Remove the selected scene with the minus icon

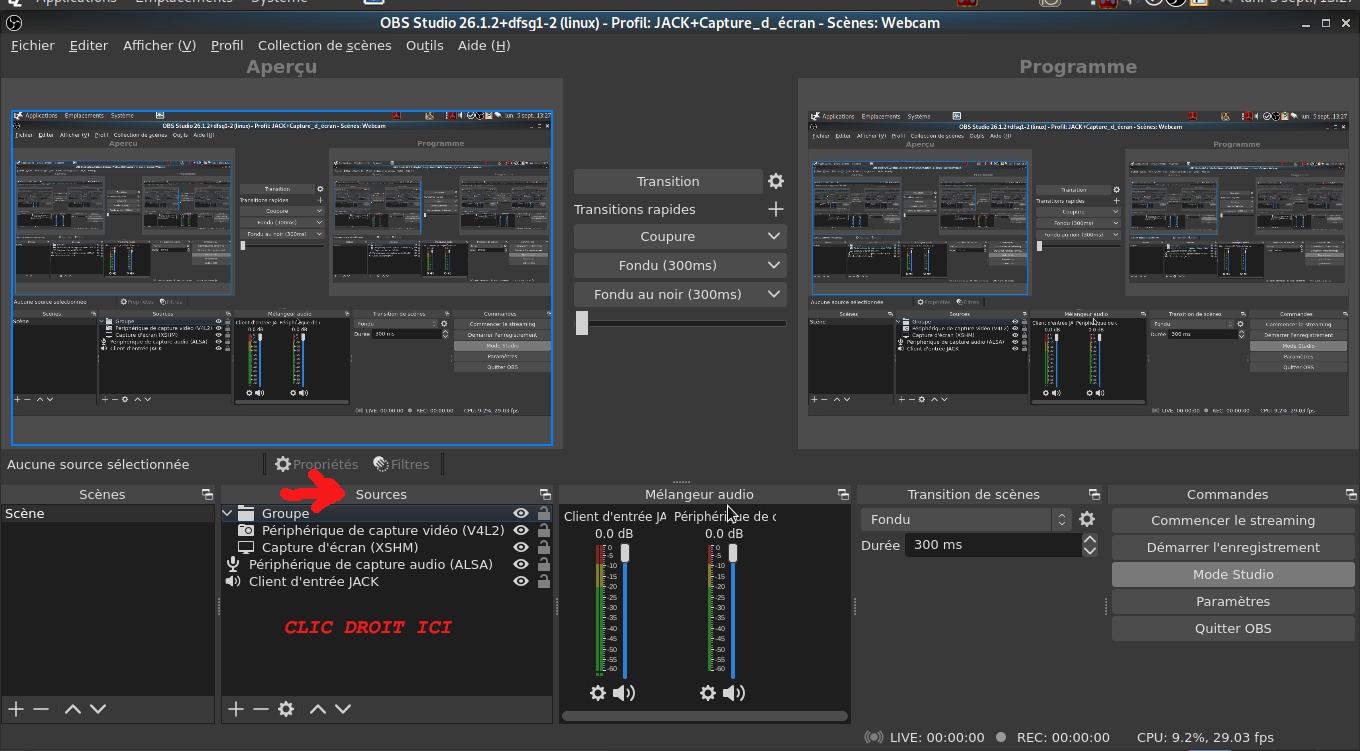click(41, 709)
